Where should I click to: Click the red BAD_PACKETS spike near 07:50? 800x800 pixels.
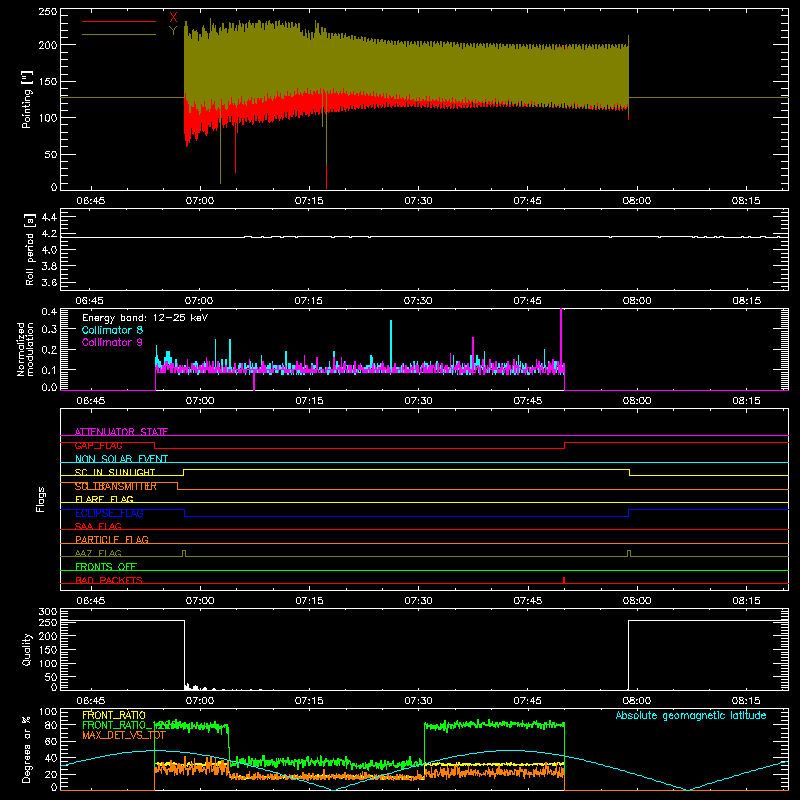(564, 580)
